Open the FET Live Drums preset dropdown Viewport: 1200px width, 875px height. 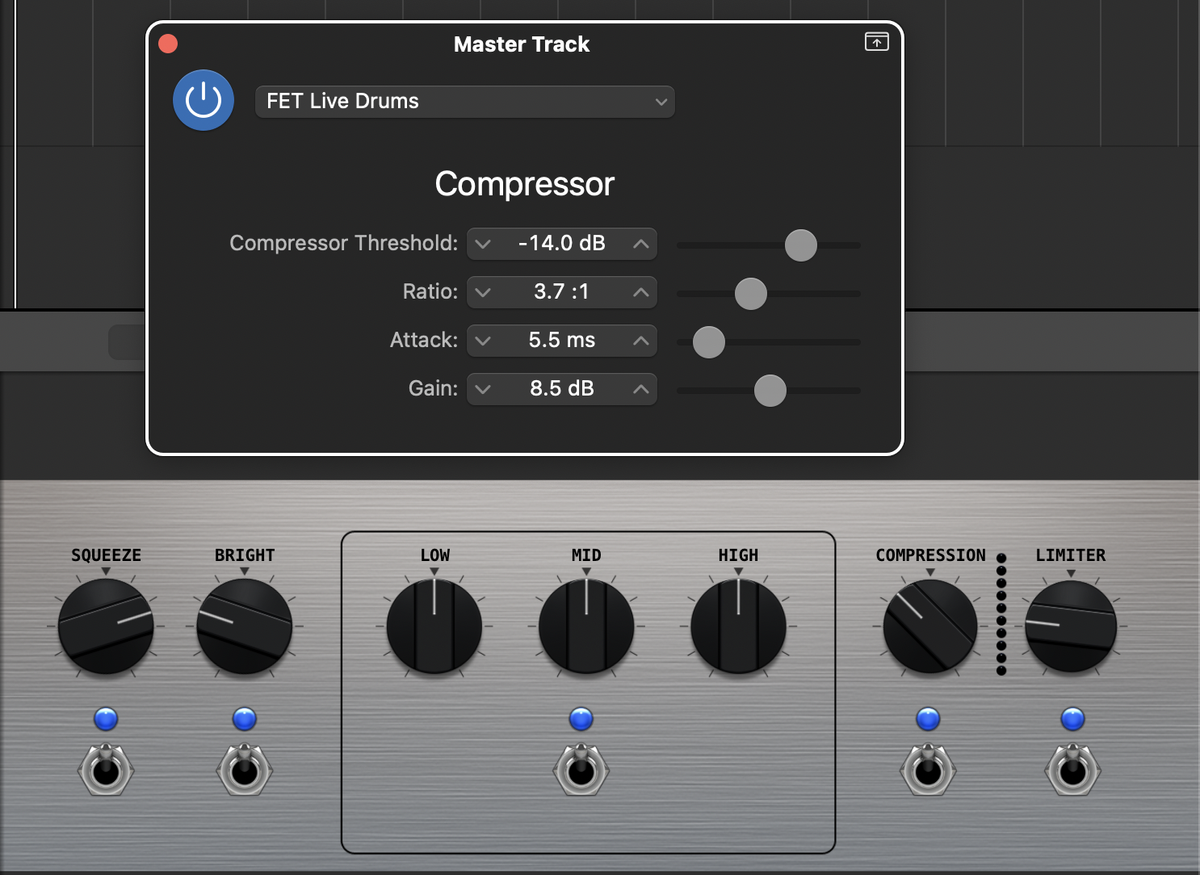click(x=464, y=101)
